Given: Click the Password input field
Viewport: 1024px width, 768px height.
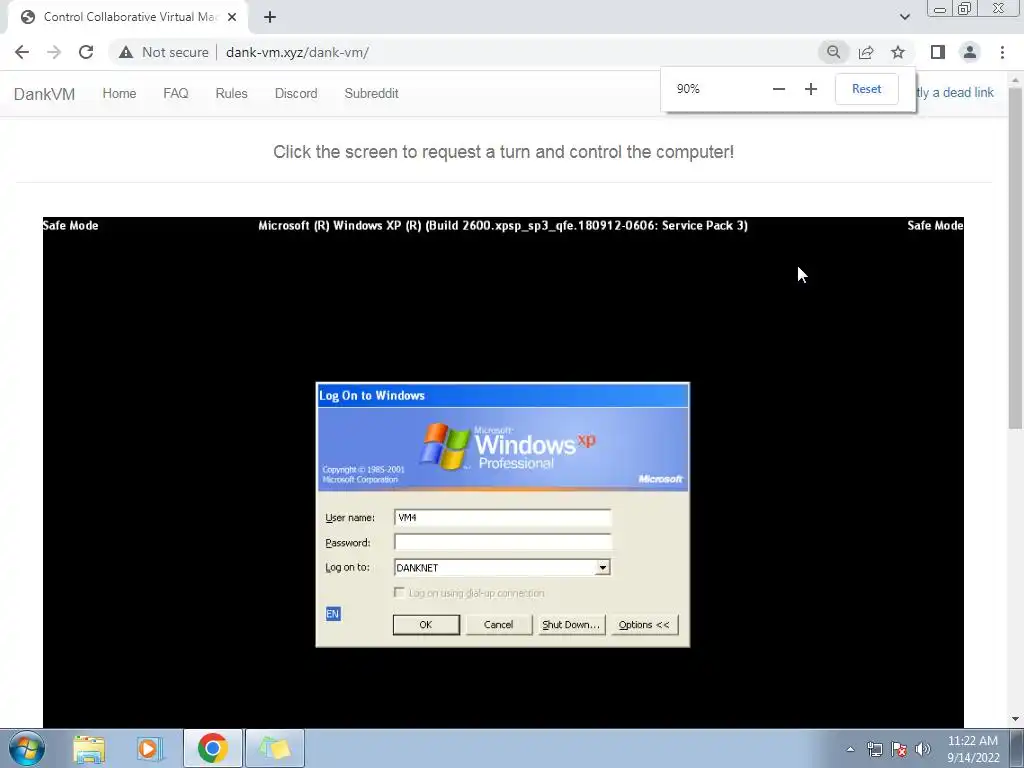Looking at the screenshot, I should click(x=502, y=542).
